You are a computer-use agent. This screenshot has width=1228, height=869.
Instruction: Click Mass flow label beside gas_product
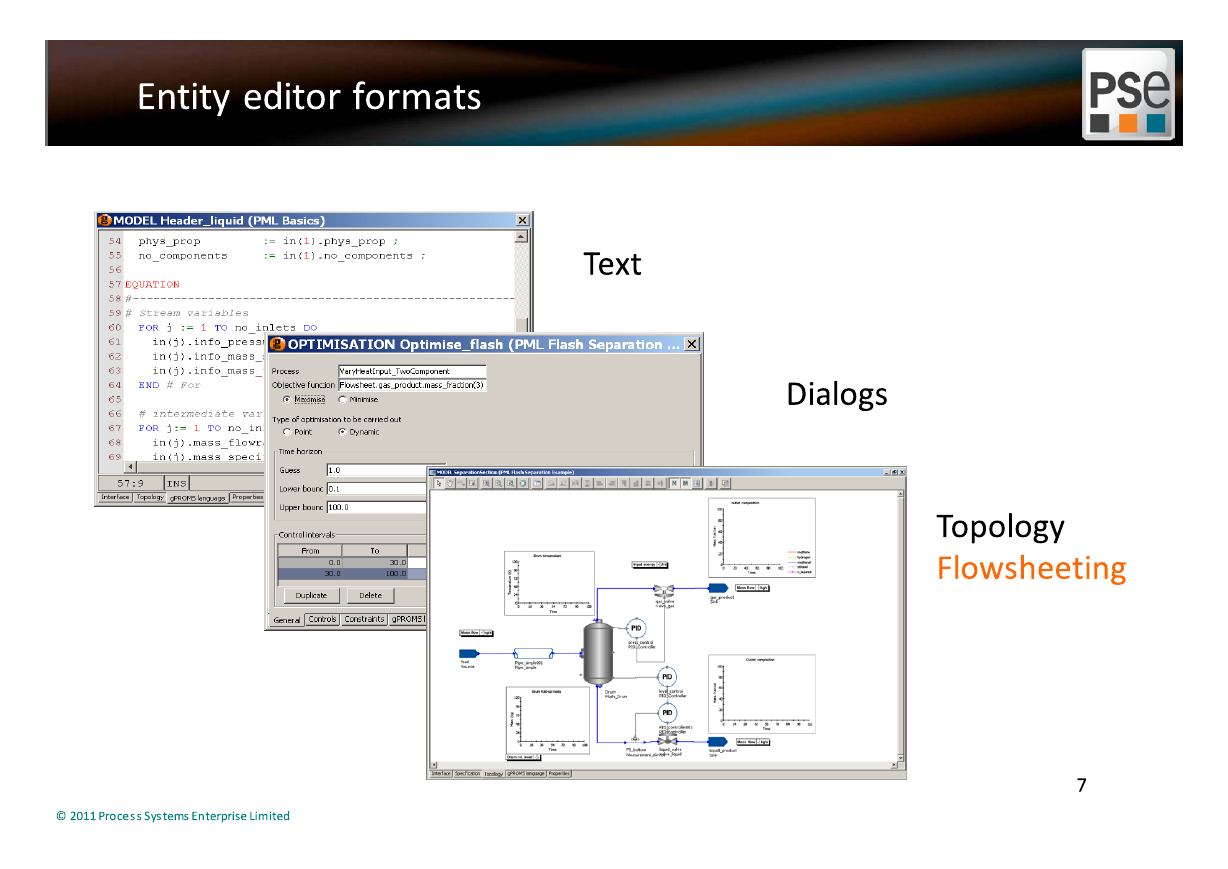click(x=753, y=588)
